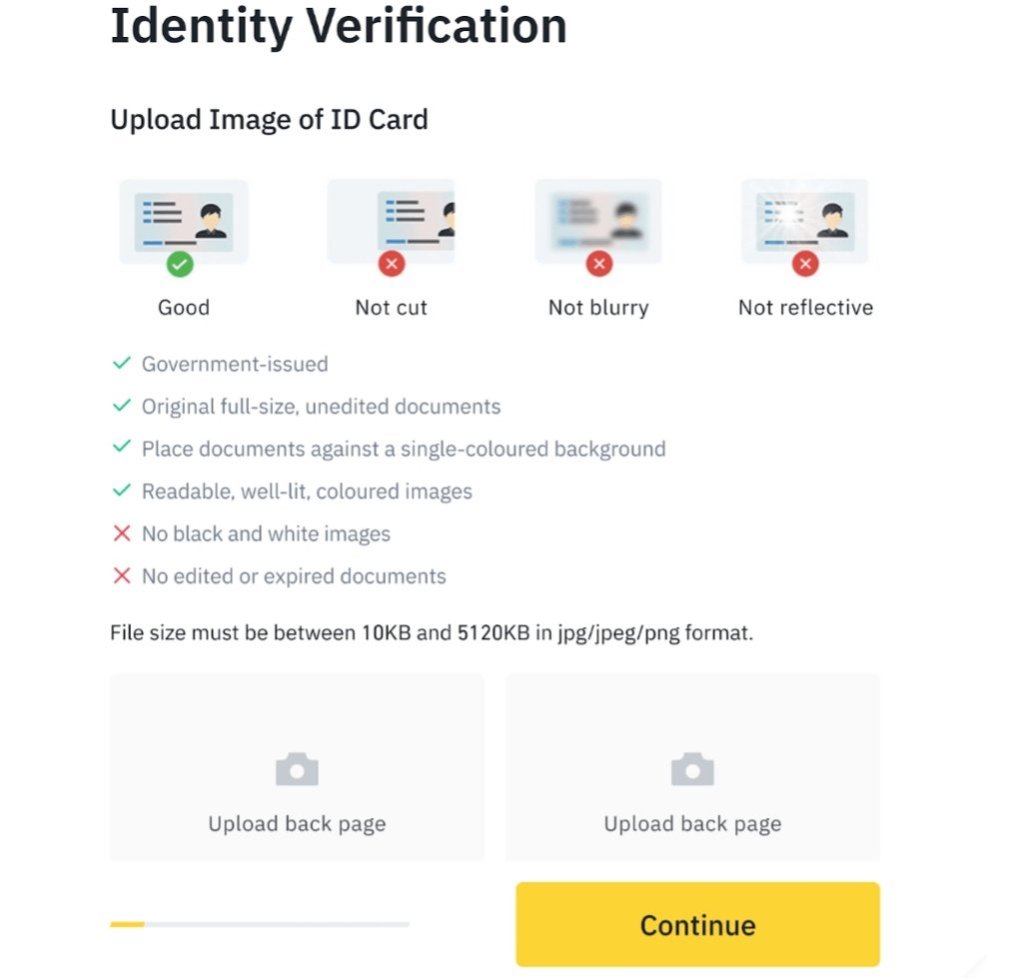Click the camera icon in the right upload box
This screenshot has height=978, width=1024.
pos(692,769)
